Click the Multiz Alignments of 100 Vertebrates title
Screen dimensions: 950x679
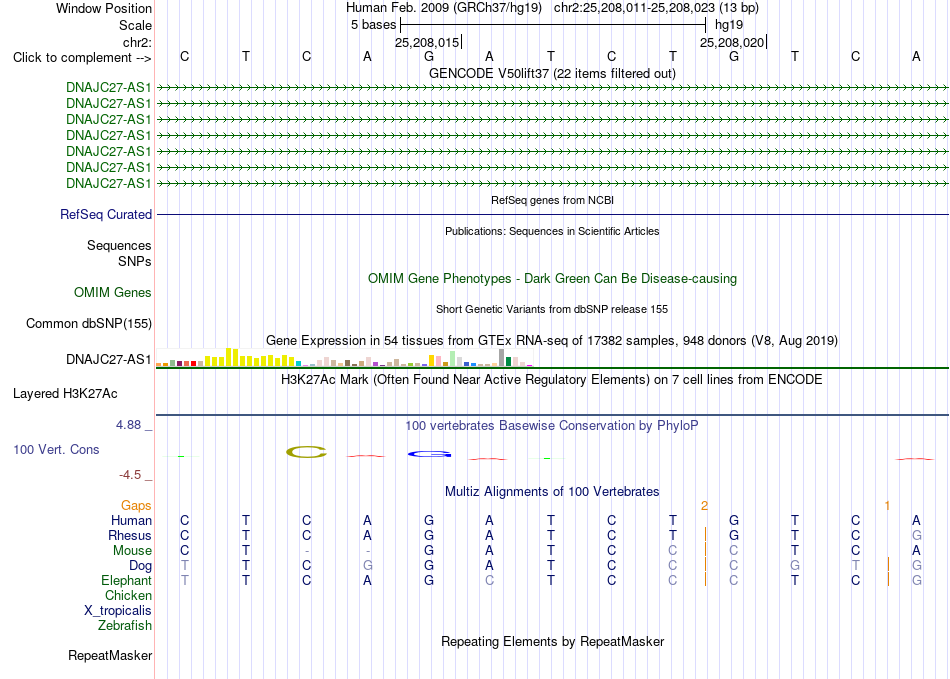tap(552, 491)
